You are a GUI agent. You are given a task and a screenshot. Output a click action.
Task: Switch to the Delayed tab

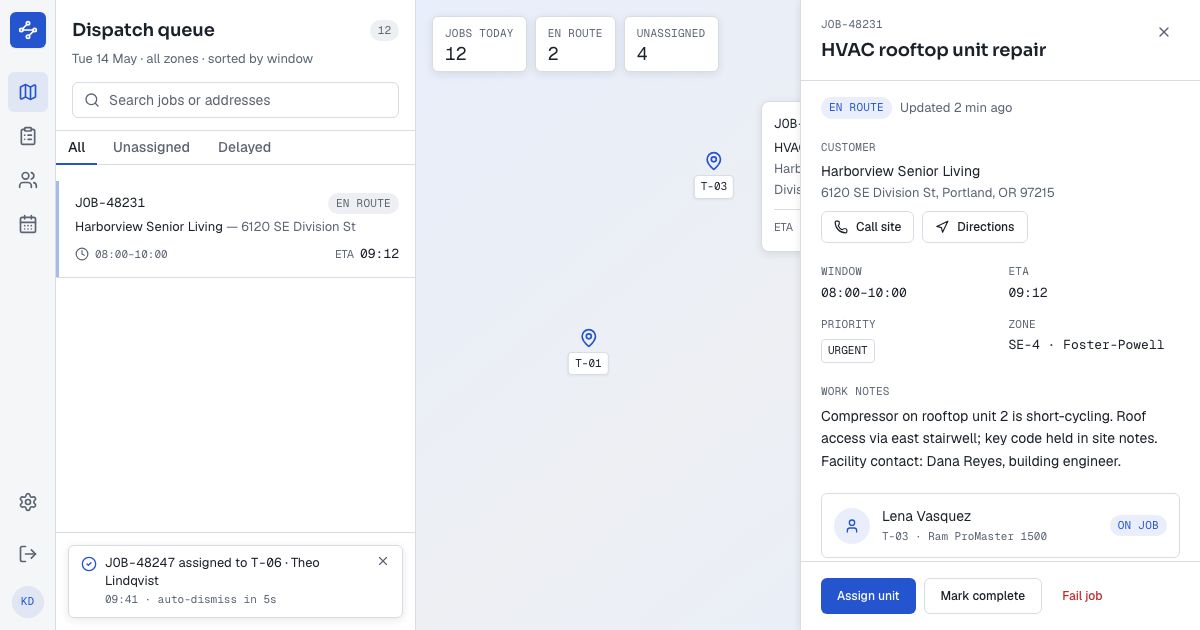click(244, 147)
